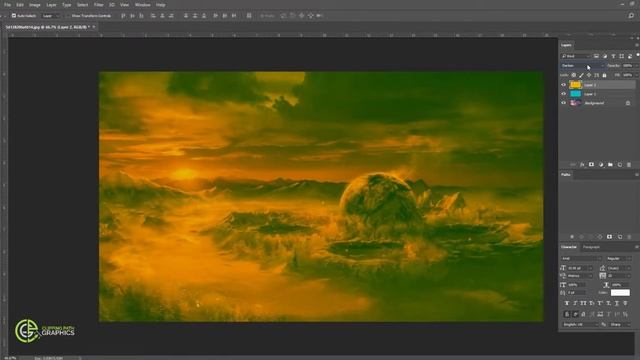Toggle layer filtering on or off
640x360 pixels.
(638, 55)
